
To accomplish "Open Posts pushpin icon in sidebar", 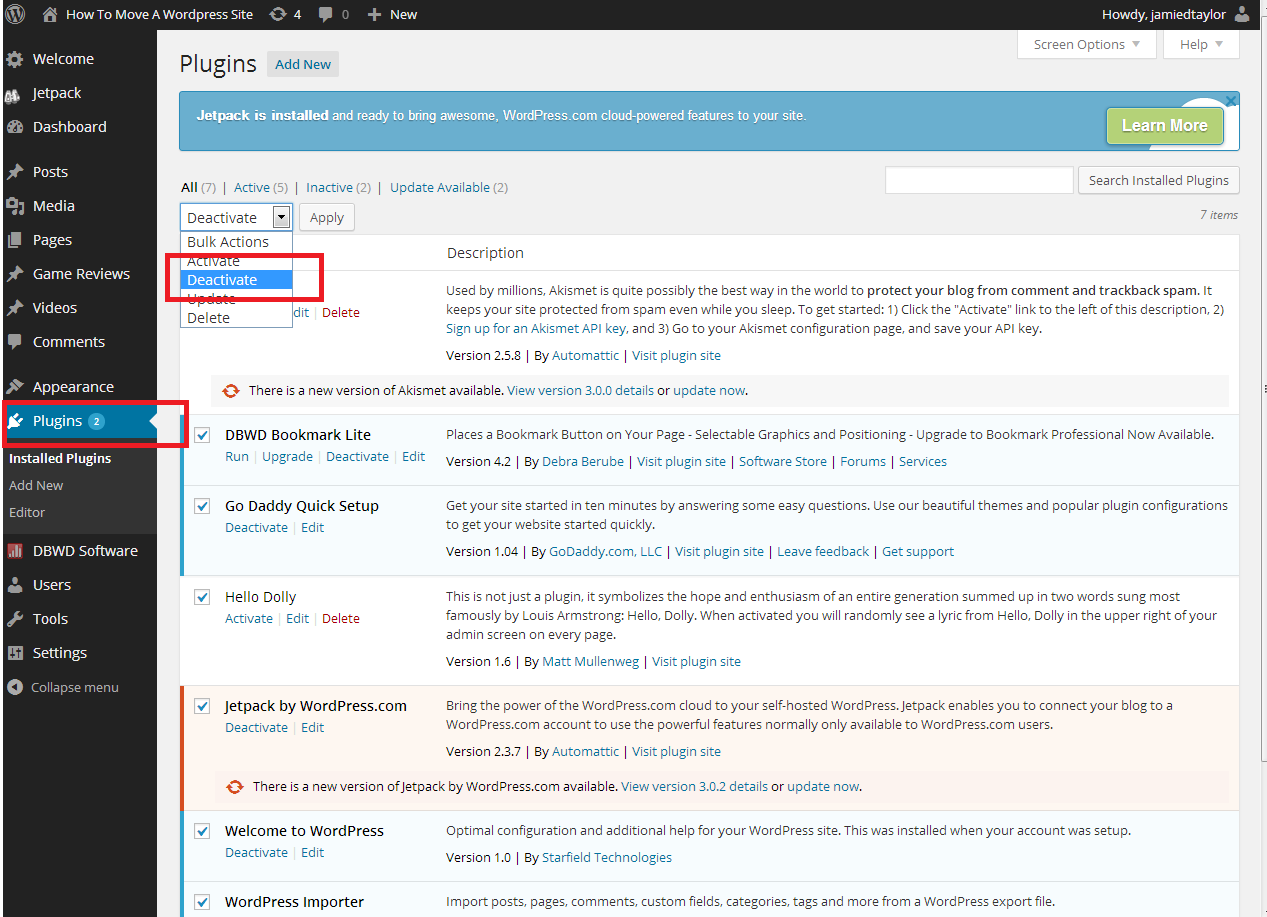I will pyautogui.click(x=15, y=172).
